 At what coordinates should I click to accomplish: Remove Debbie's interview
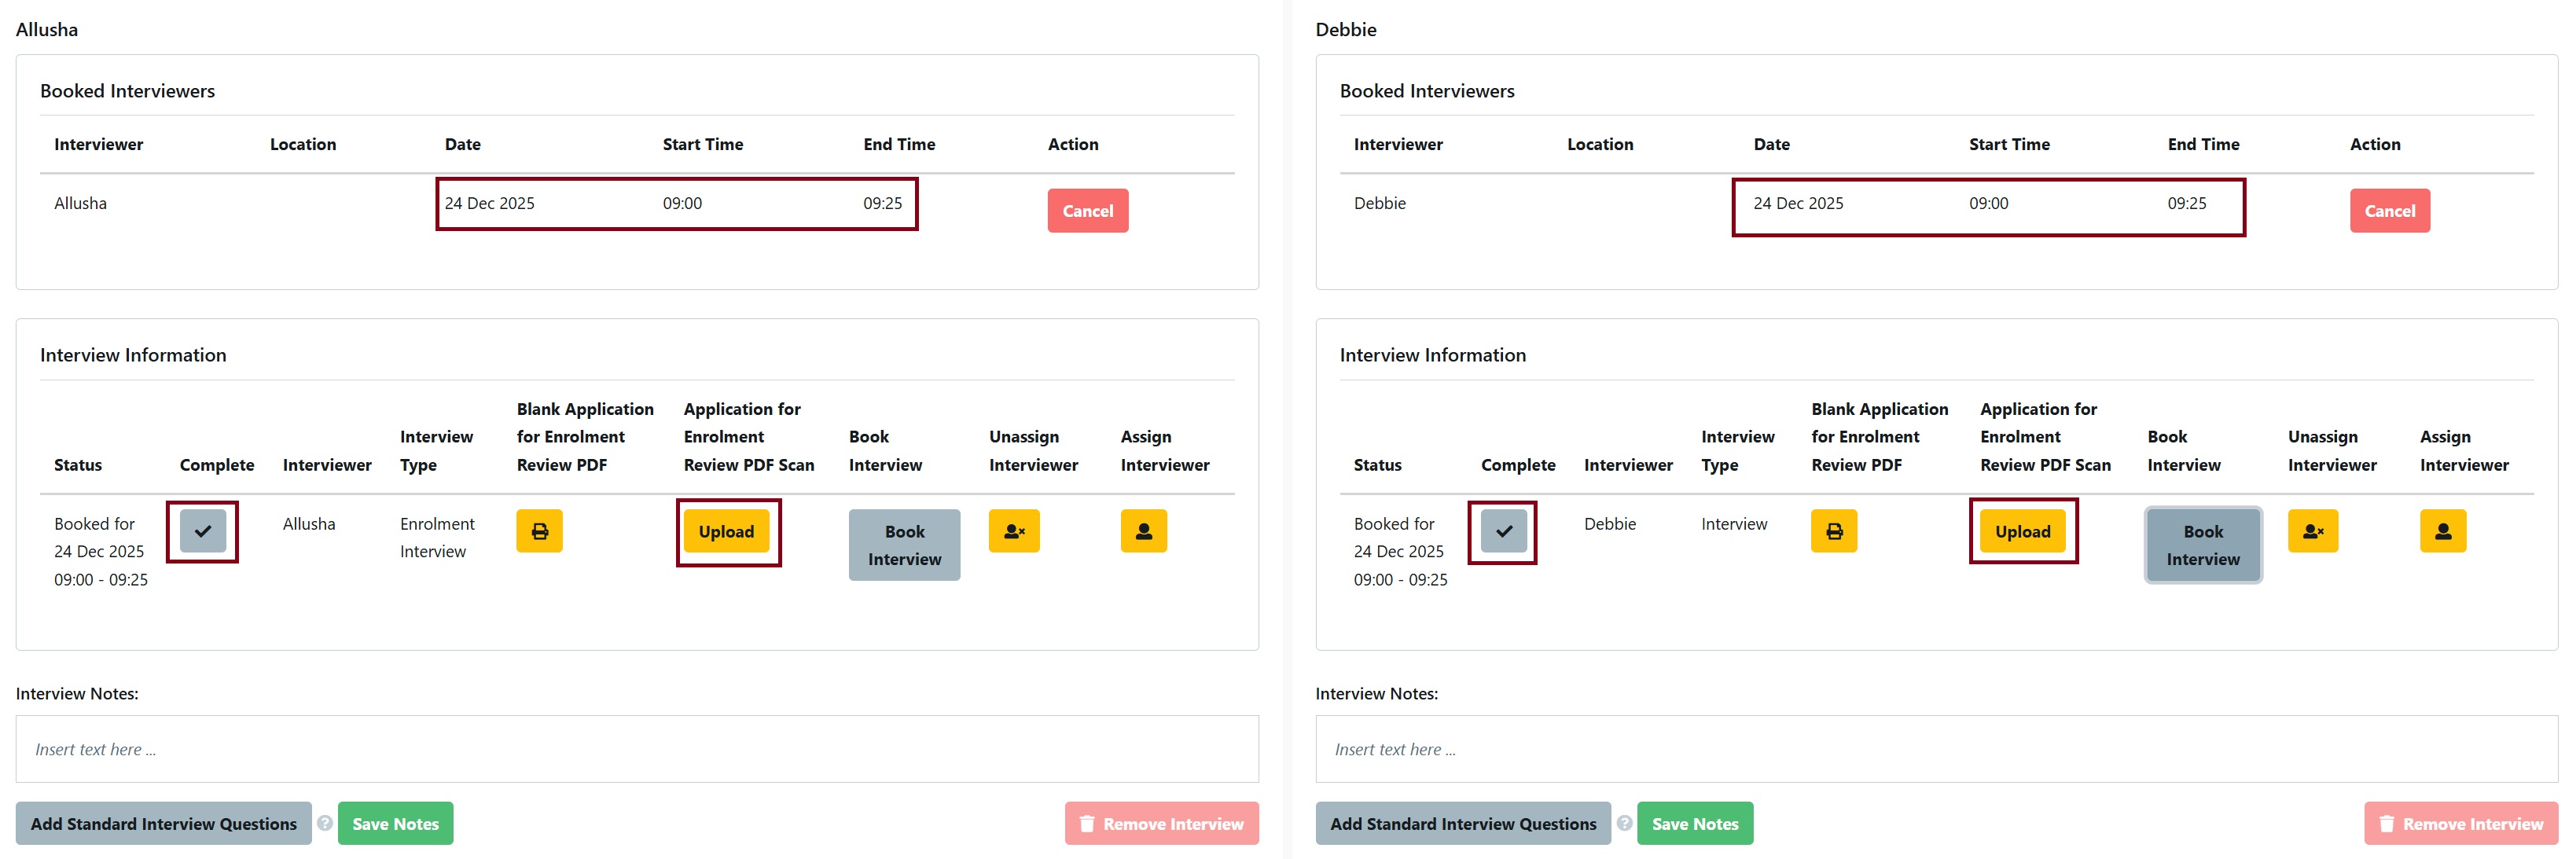click(2460, 824)
